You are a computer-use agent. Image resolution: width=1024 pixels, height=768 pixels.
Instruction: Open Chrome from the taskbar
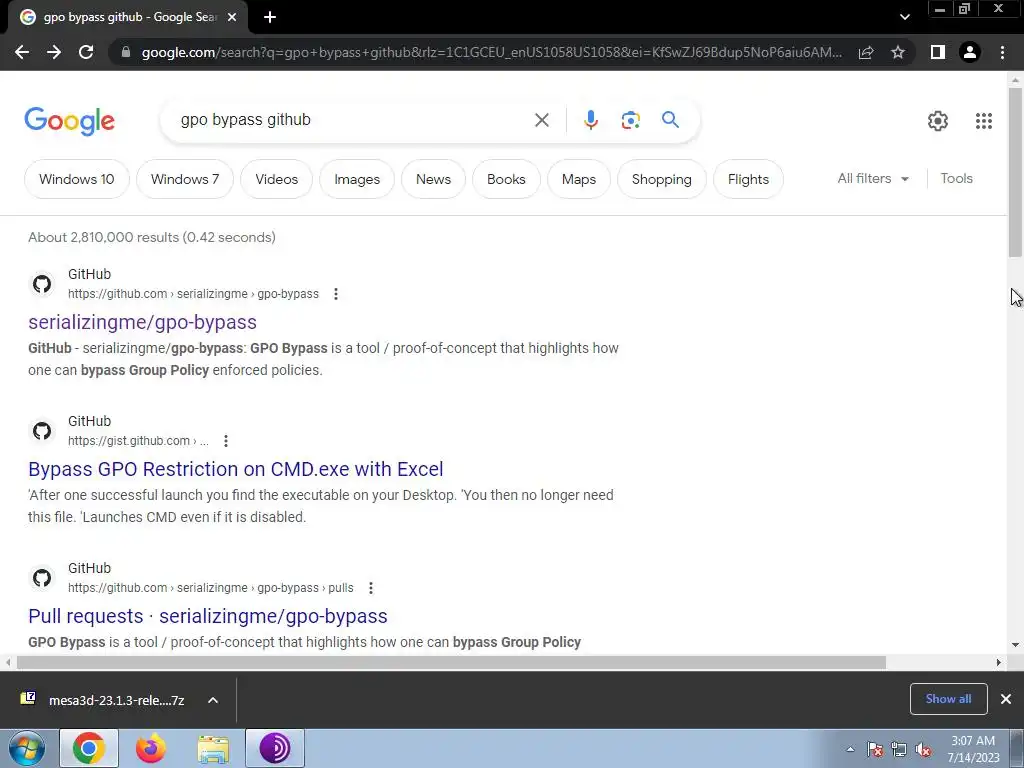pos(89,748)
